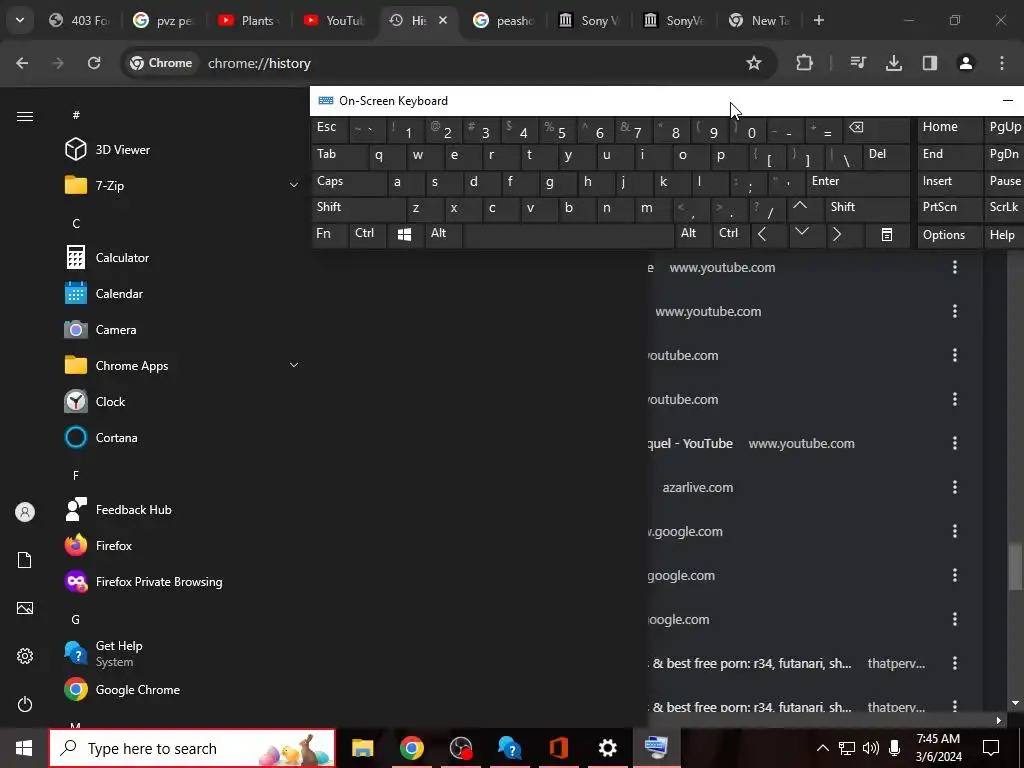Open the Extensions puzzle icon
The height and width of the screenshot is (768, 1024).
point(805,63)
